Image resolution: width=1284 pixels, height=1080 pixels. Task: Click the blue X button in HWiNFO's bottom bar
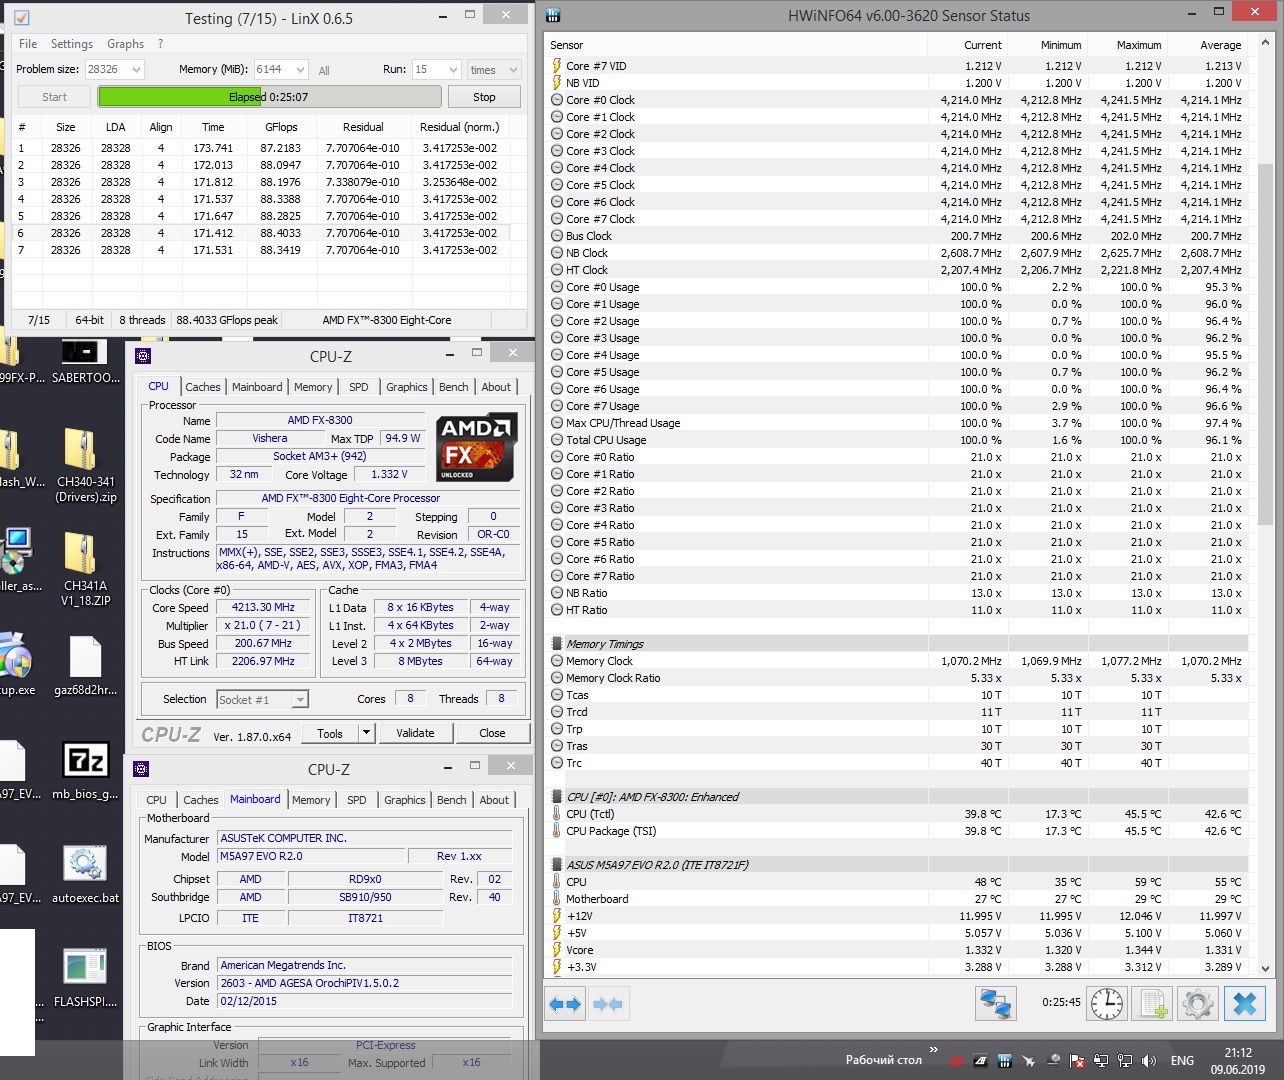[x=1245, y=1003]
